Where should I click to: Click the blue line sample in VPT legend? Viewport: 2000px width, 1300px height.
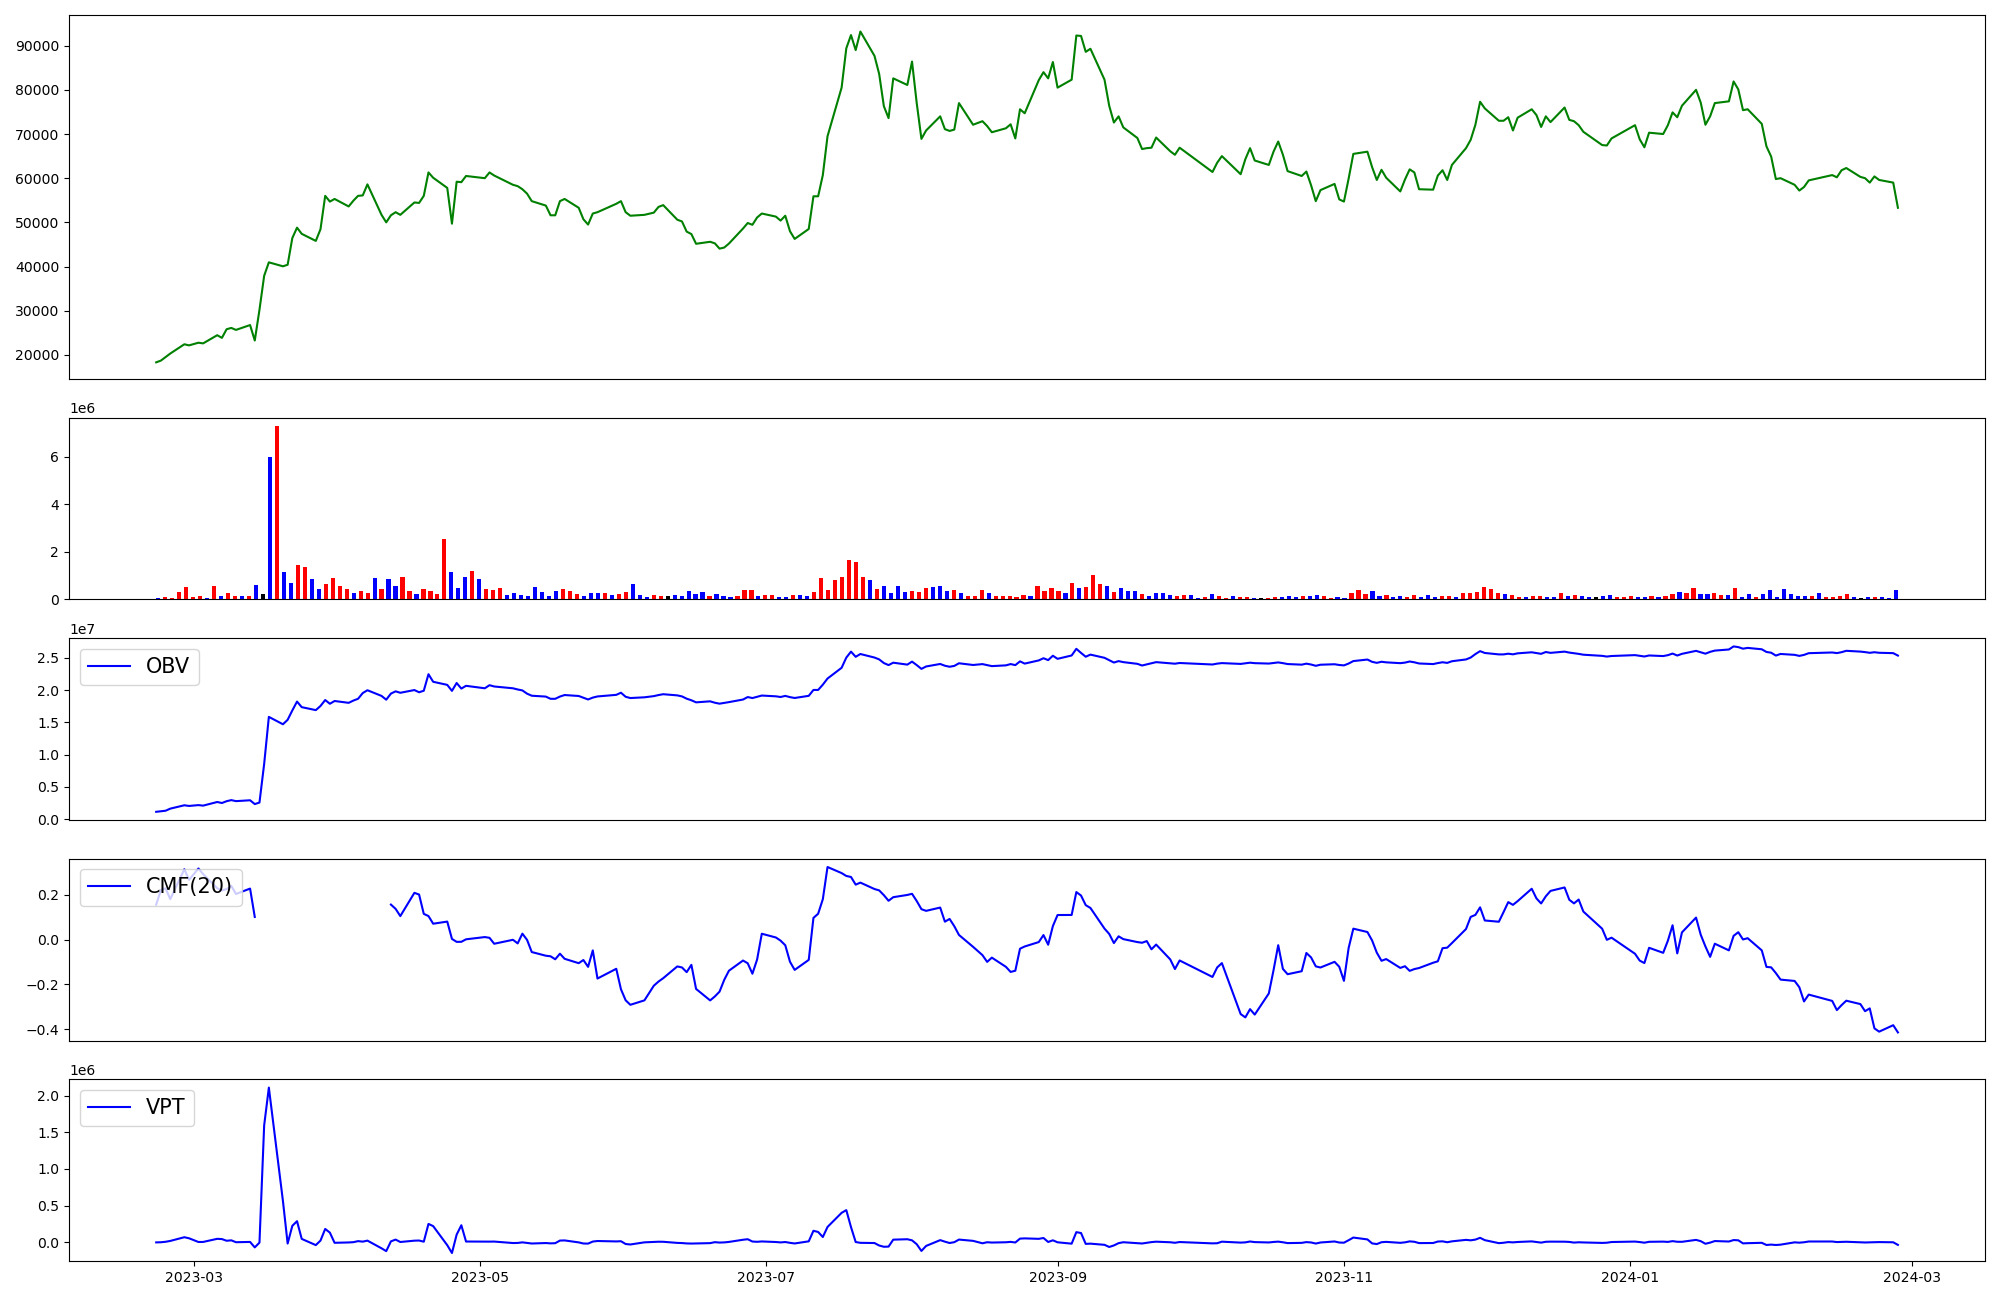110,1108
